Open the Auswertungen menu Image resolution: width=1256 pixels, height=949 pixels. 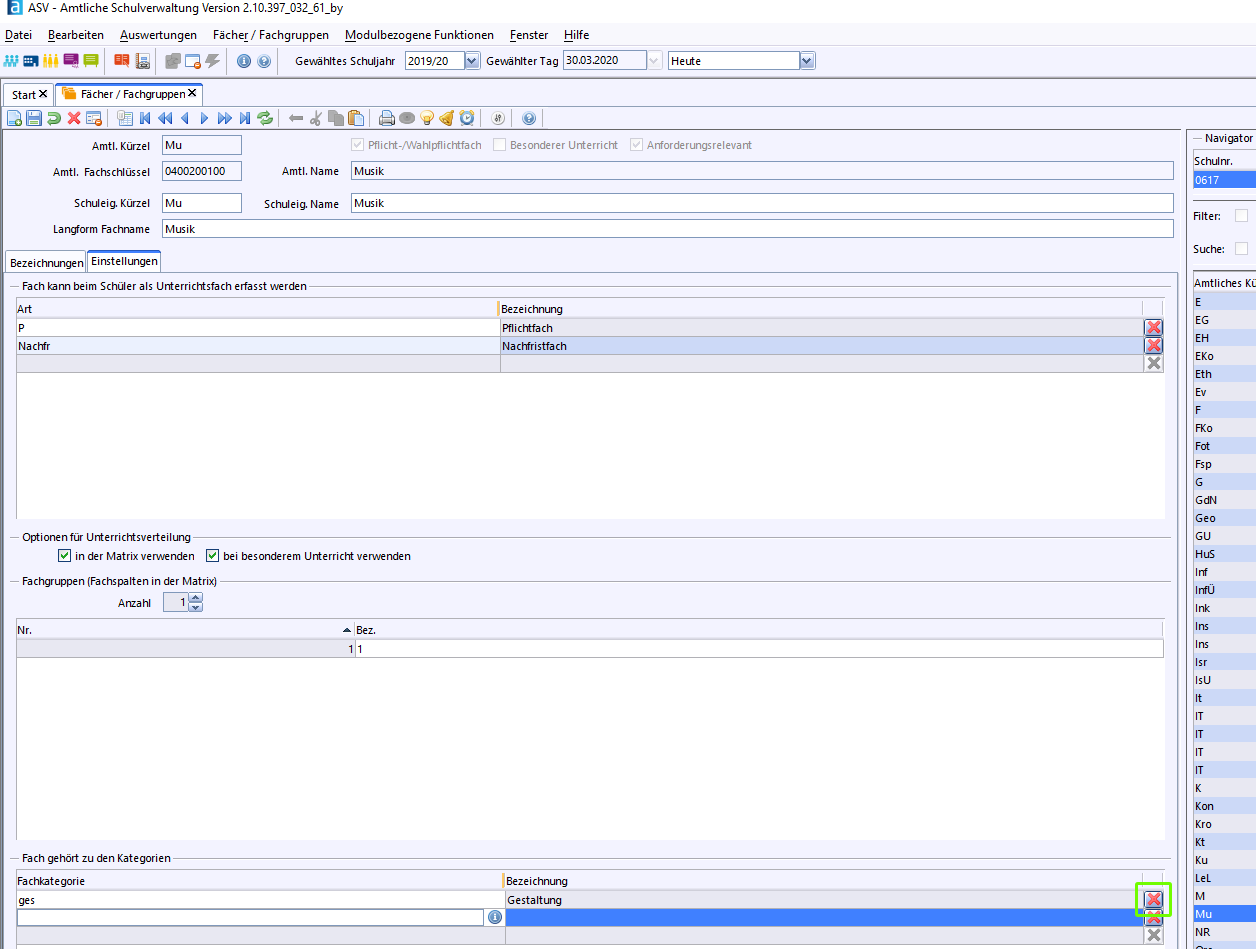point(158,35)
